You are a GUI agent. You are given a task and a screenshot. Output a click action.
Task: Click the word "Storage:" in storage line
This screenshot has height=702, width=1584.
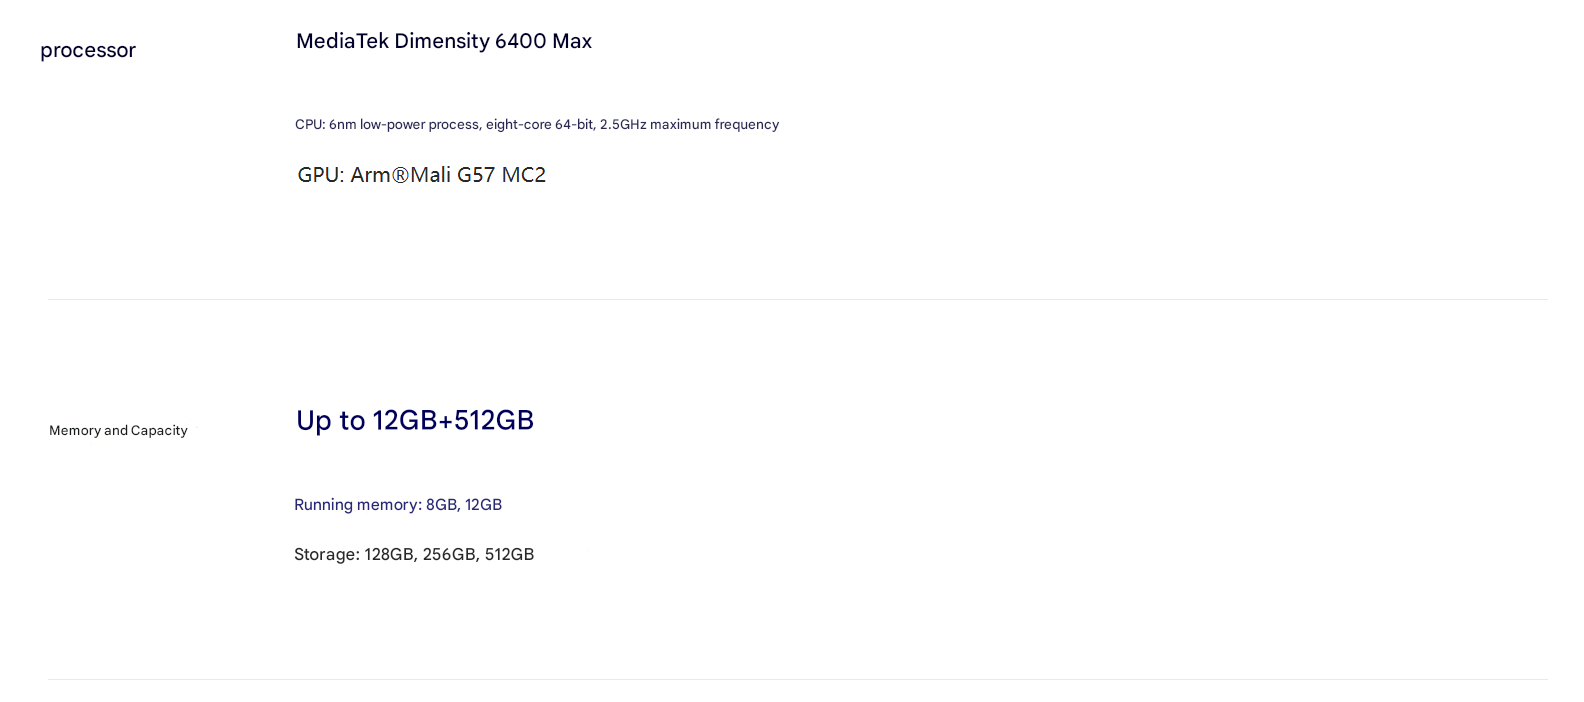[326, 555]
